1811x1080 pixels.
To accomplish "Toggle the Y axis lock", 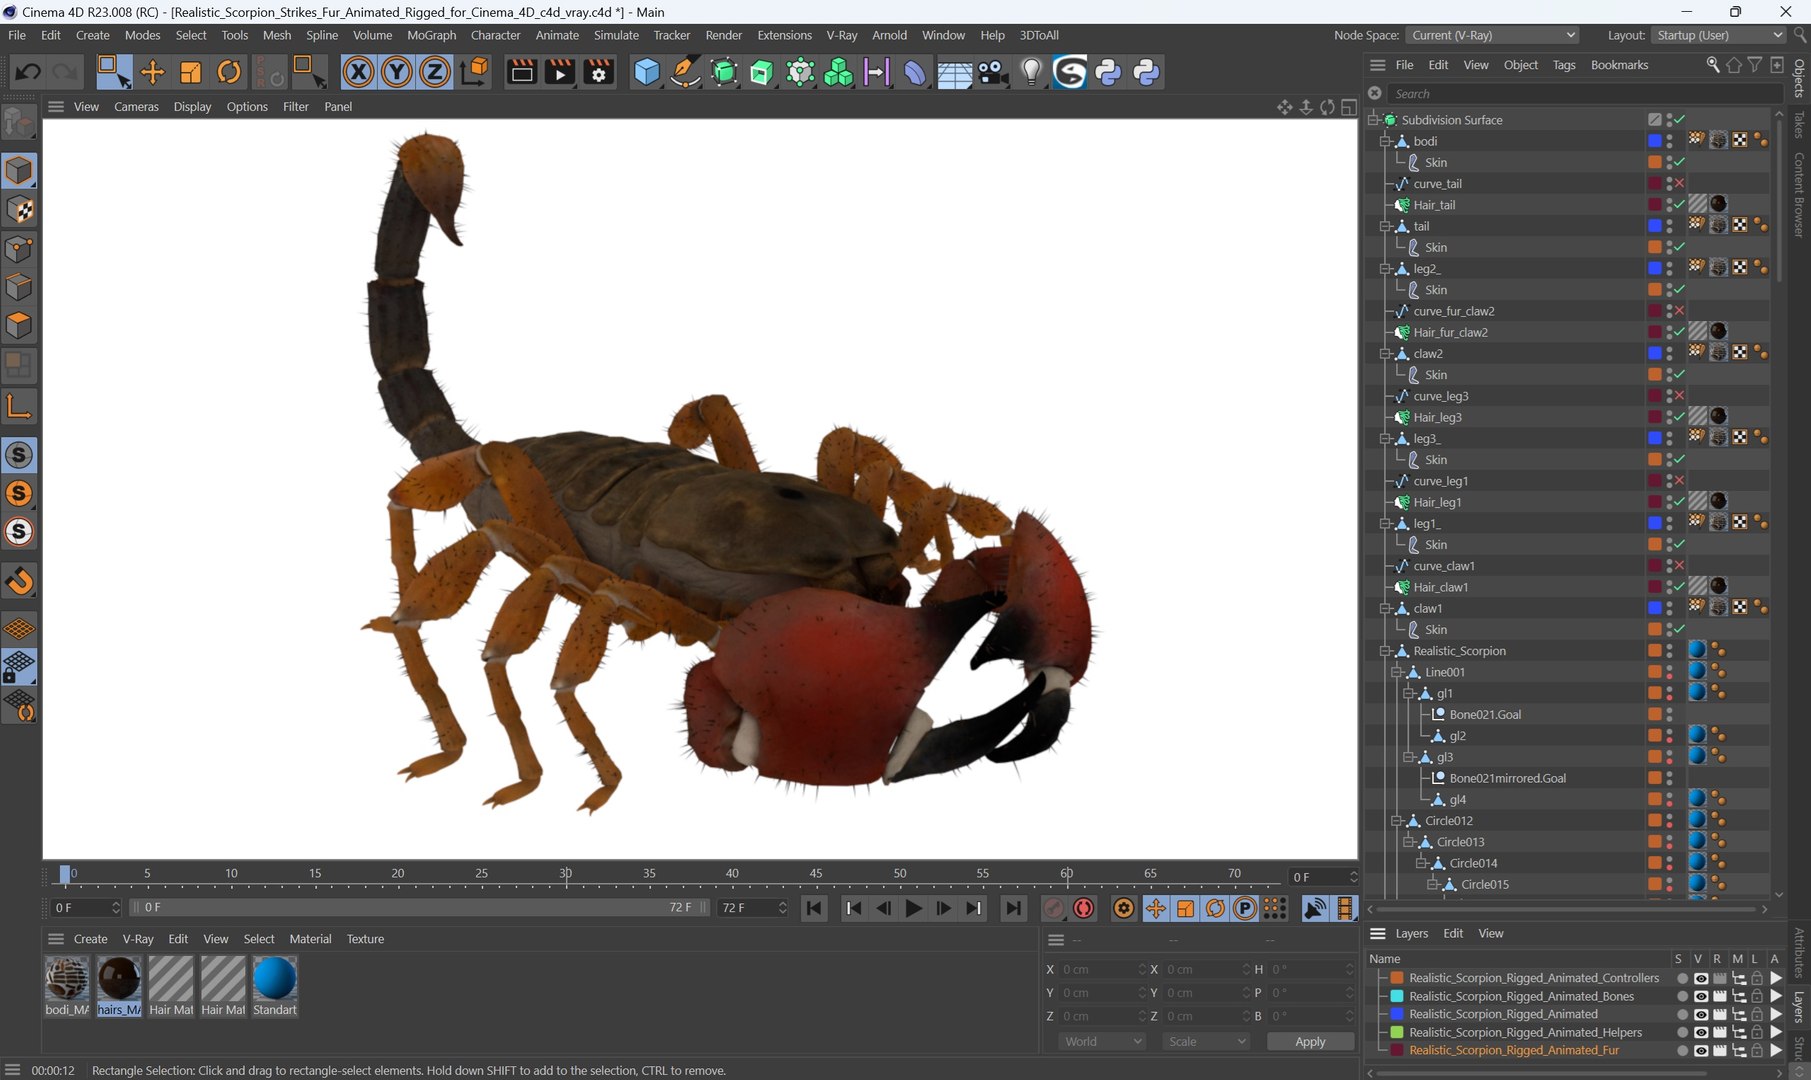I will (396, 72).
